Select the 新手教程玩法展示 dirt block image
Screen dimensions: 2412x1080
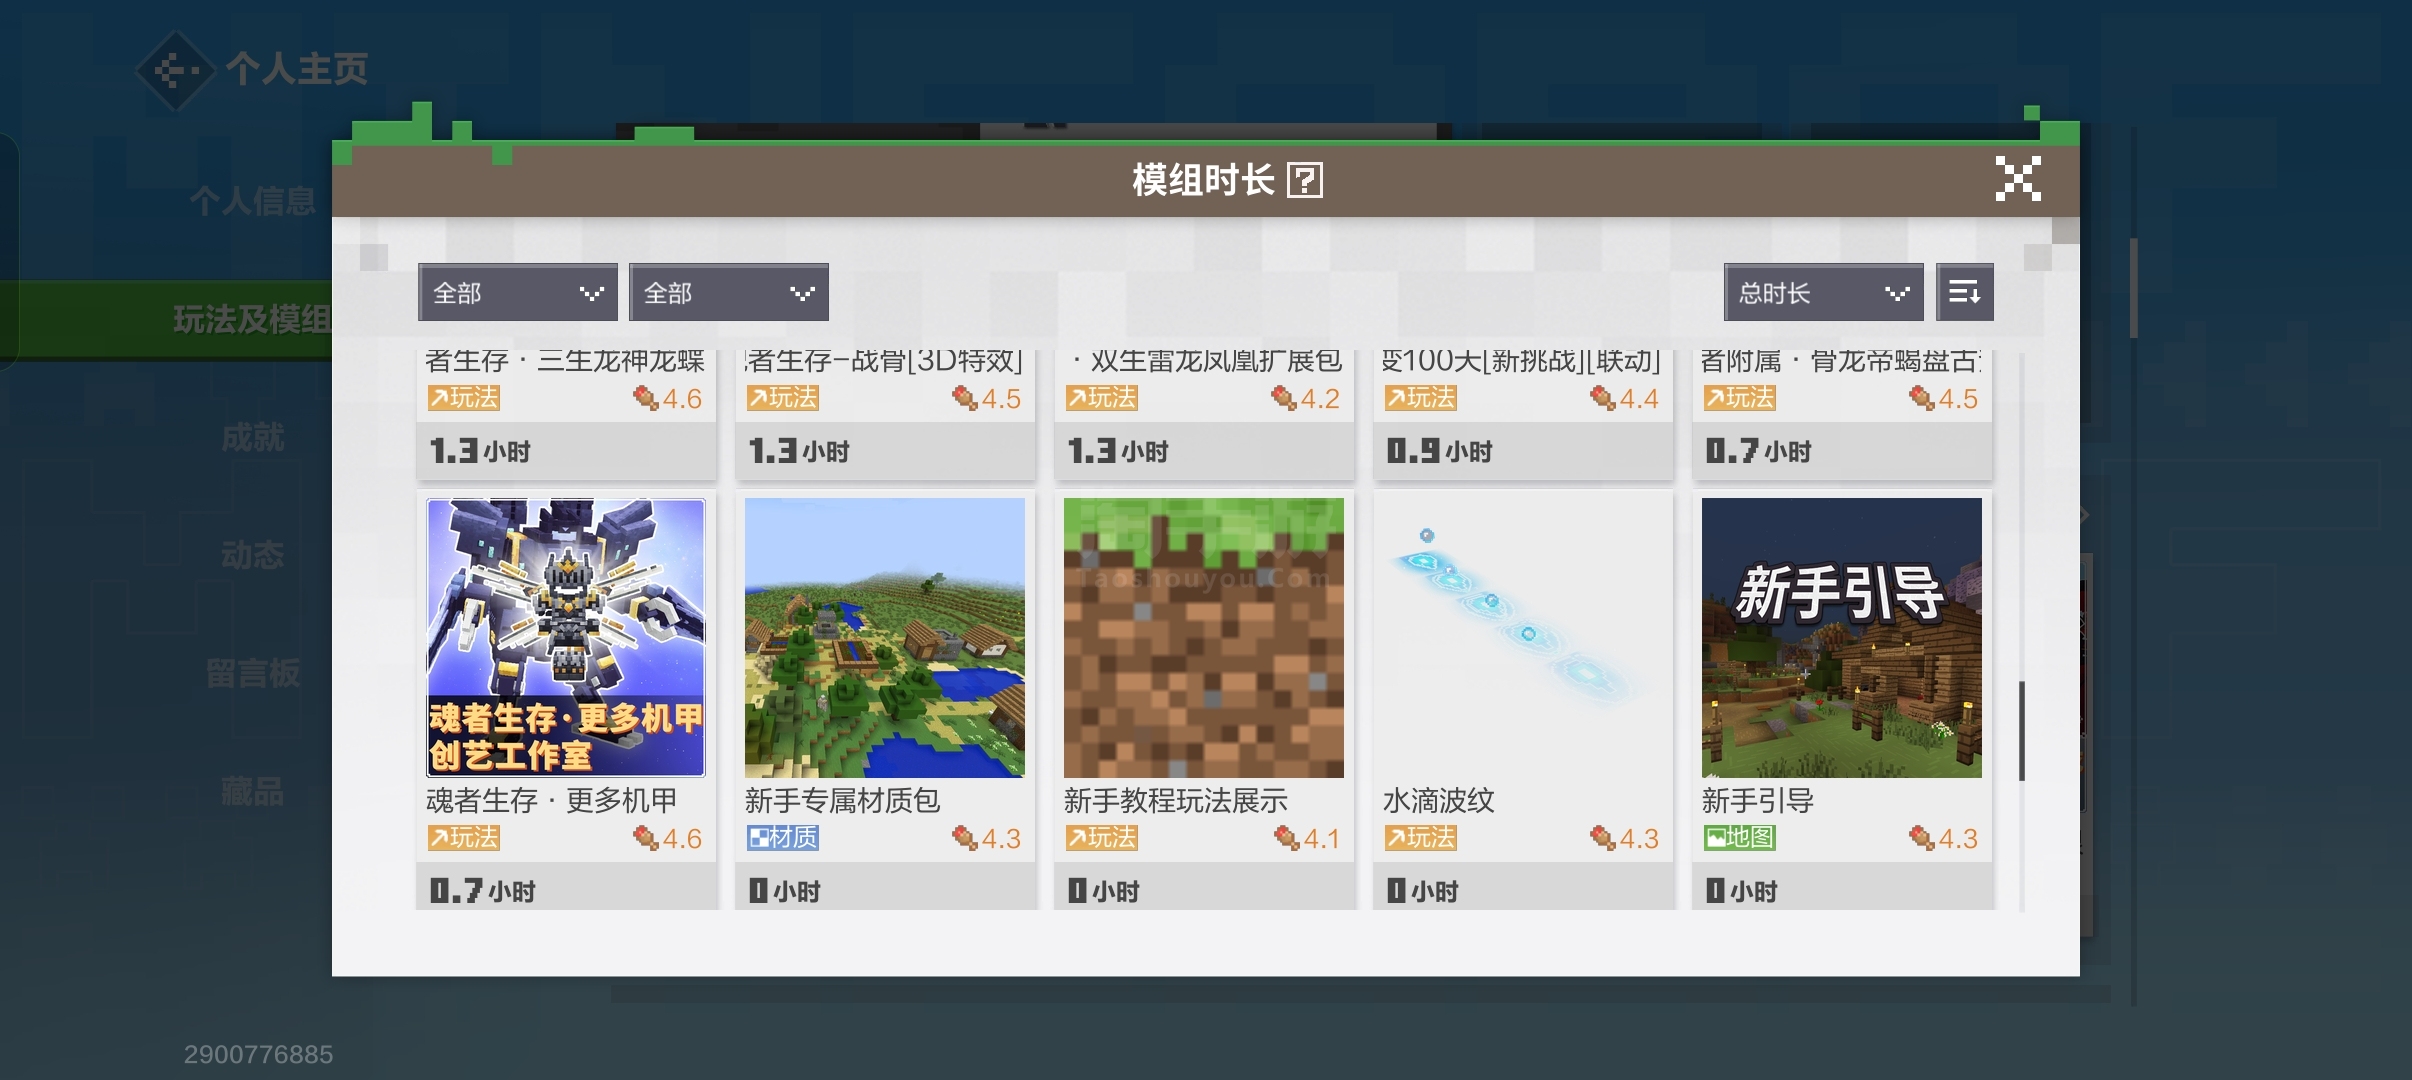click(x=1203, y=638)
